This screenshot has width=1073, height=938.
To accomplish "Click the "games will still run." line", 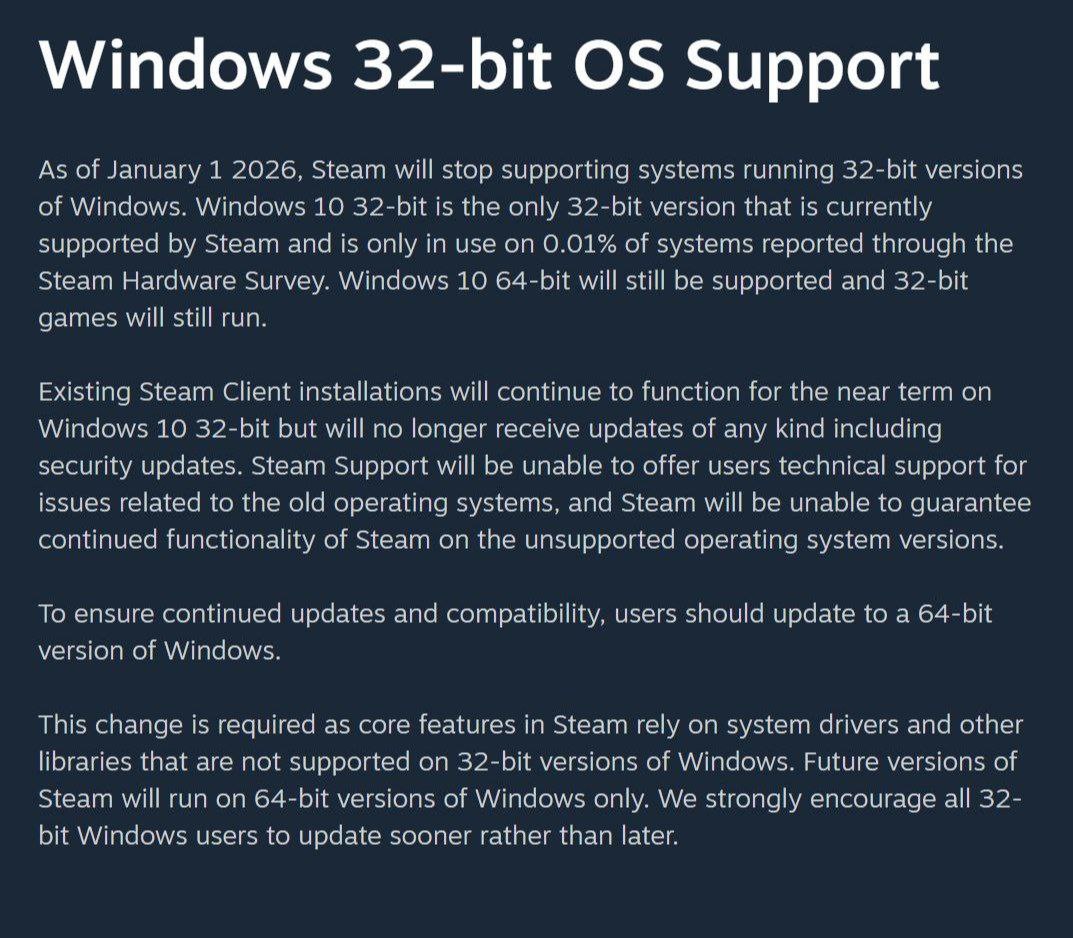I will tap(153, 319).
